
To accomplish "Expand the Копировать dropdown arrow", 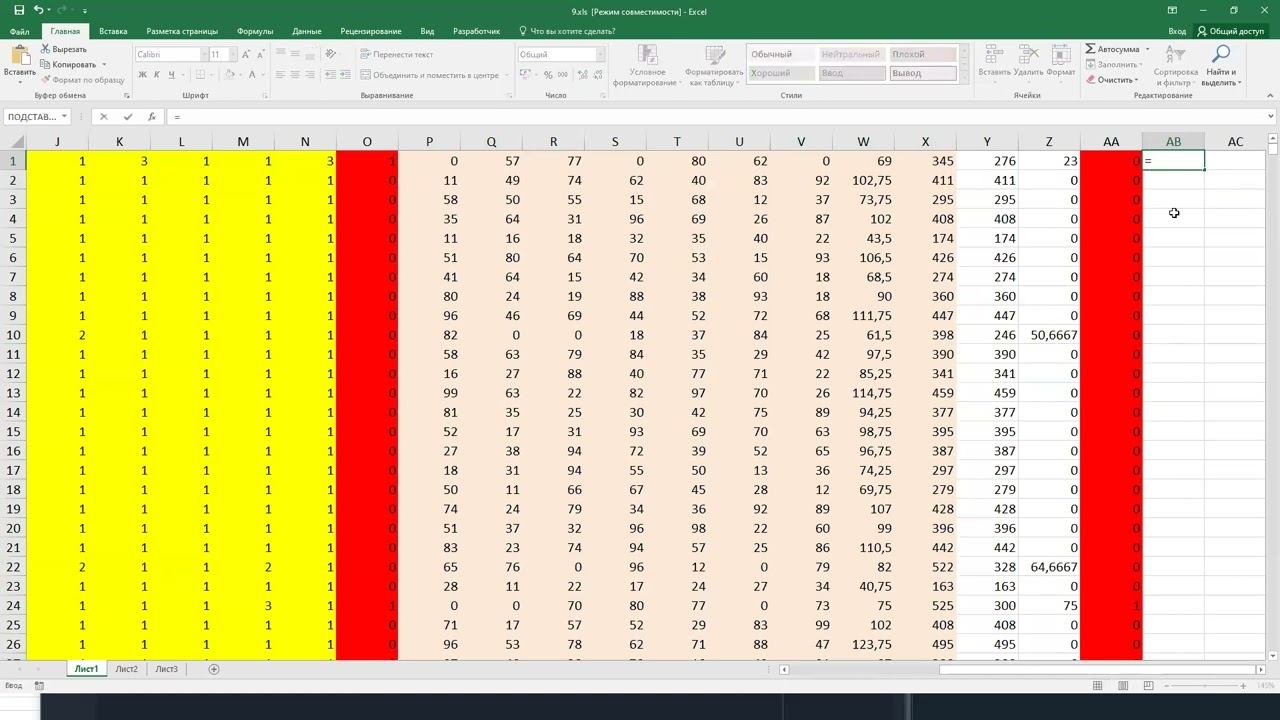I will pos(104,65).
